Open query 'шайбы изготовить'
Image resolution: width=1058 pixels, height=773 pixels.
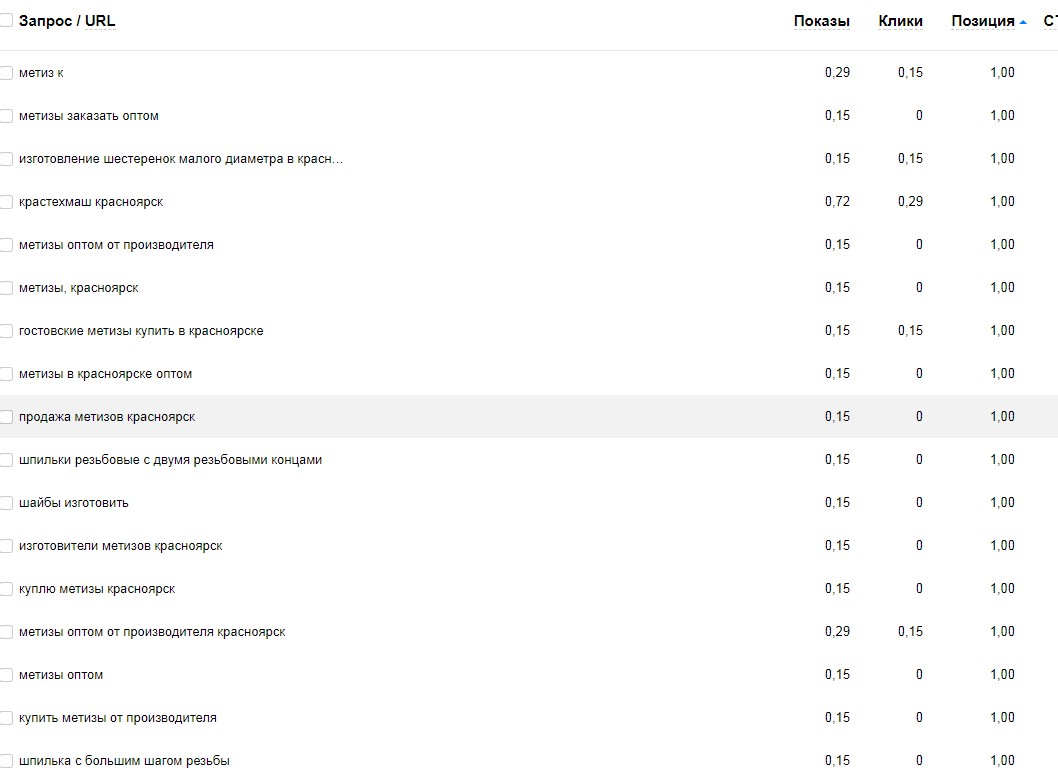[74, 503]
